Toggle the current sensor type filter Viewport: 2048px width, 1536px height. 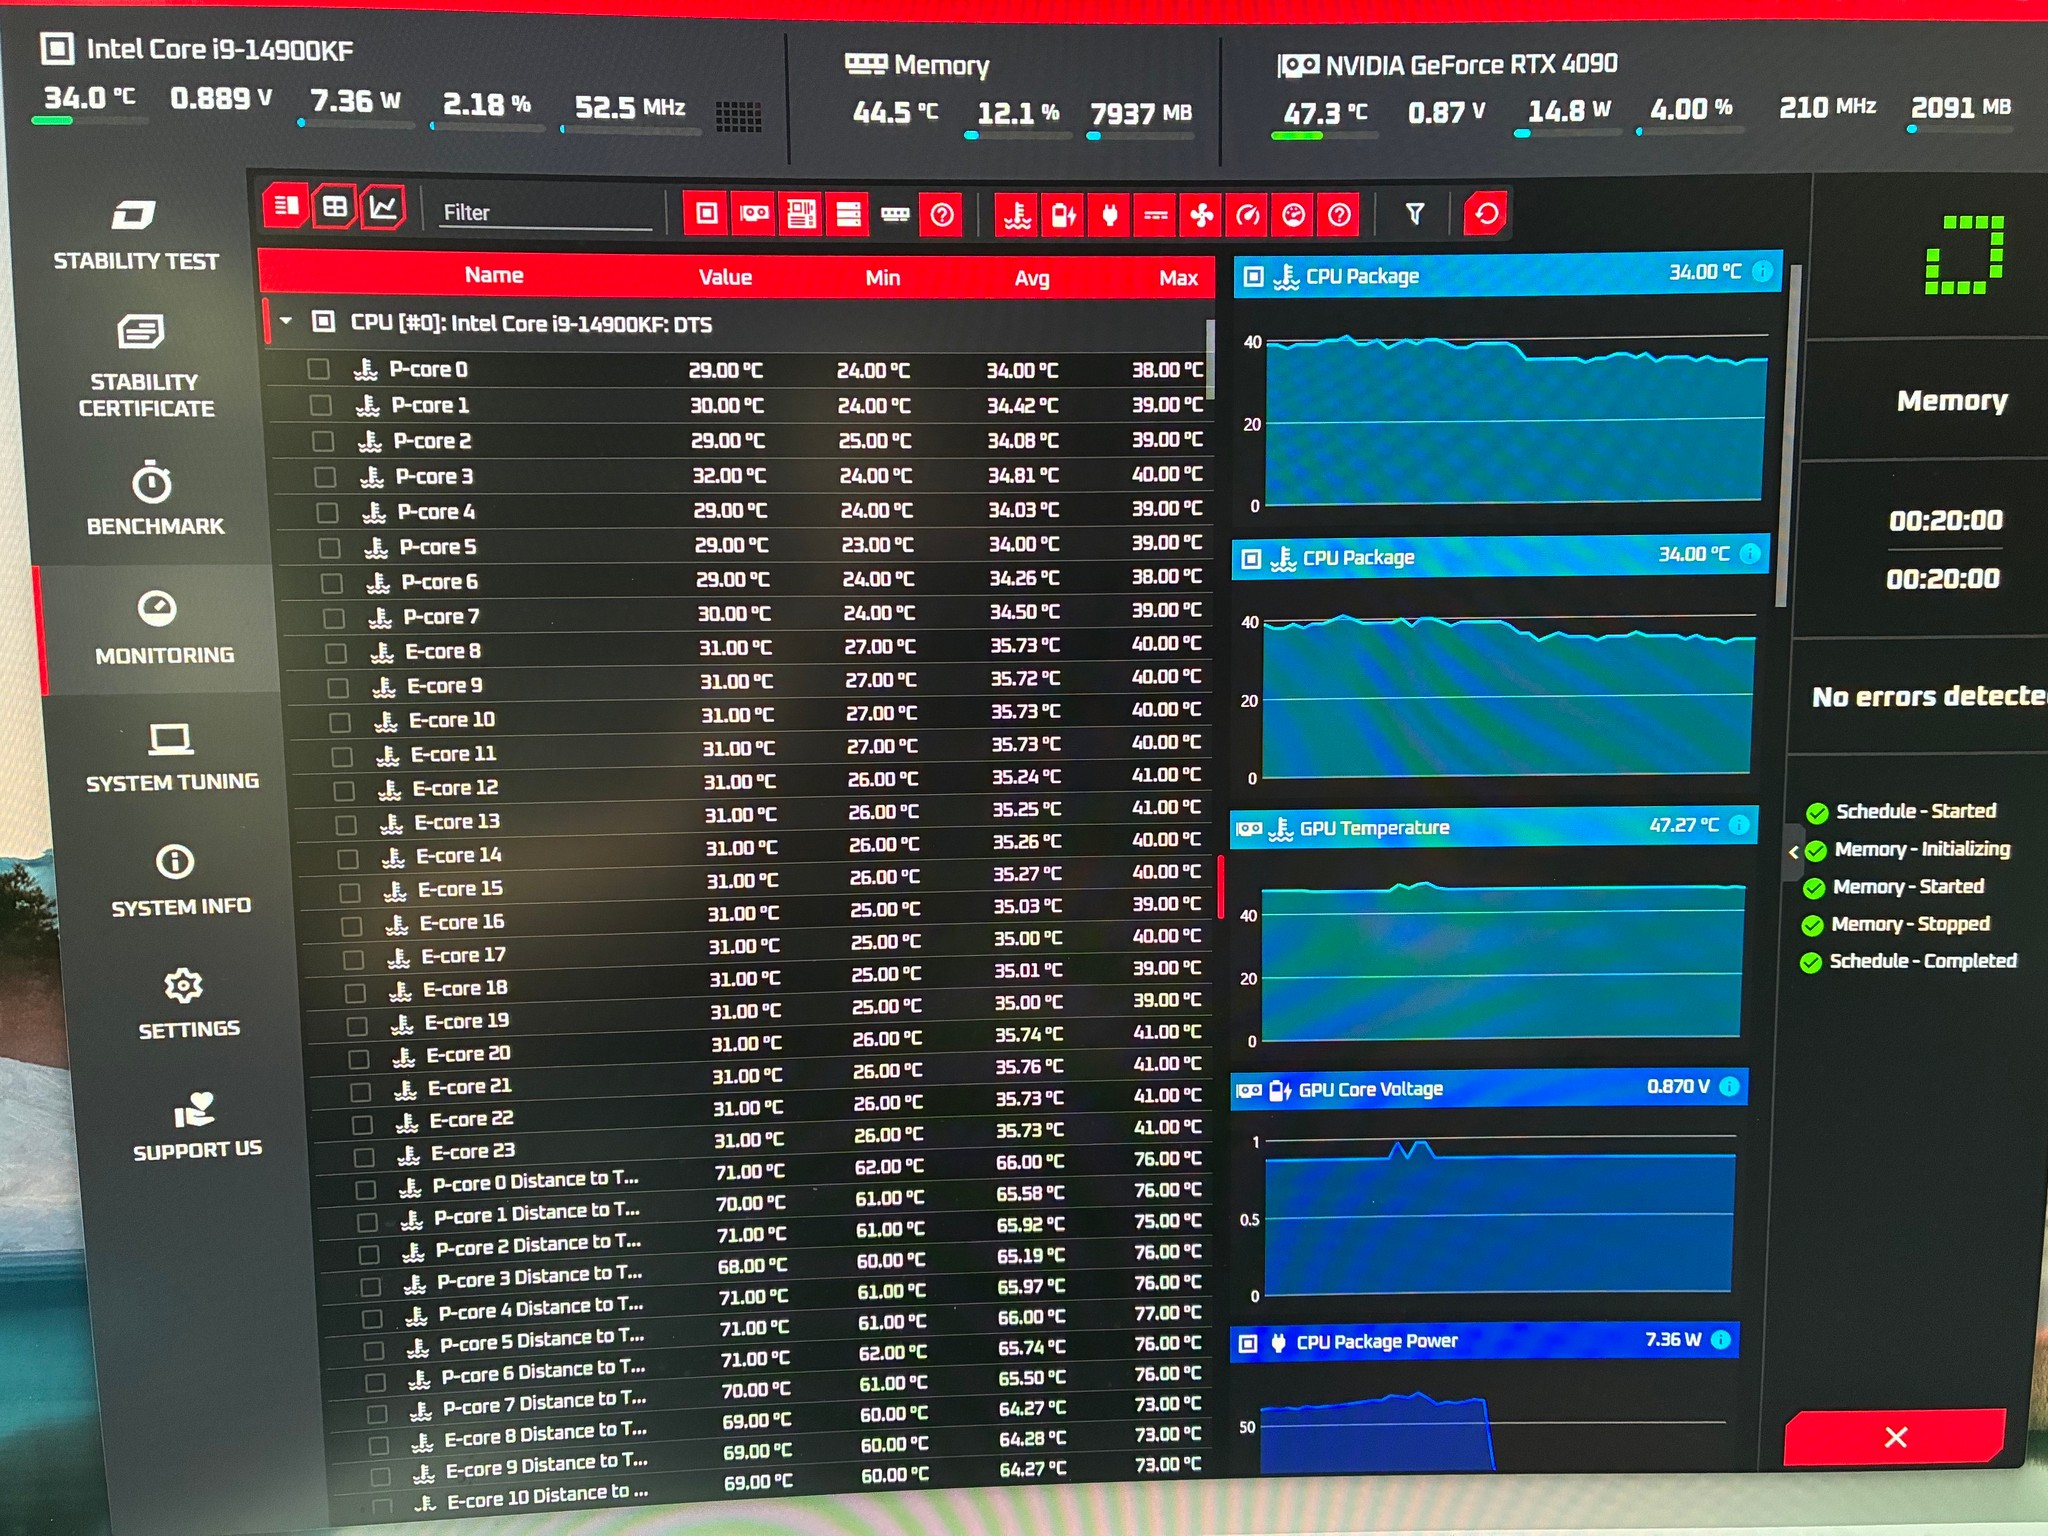click(x=1155, y=215)
